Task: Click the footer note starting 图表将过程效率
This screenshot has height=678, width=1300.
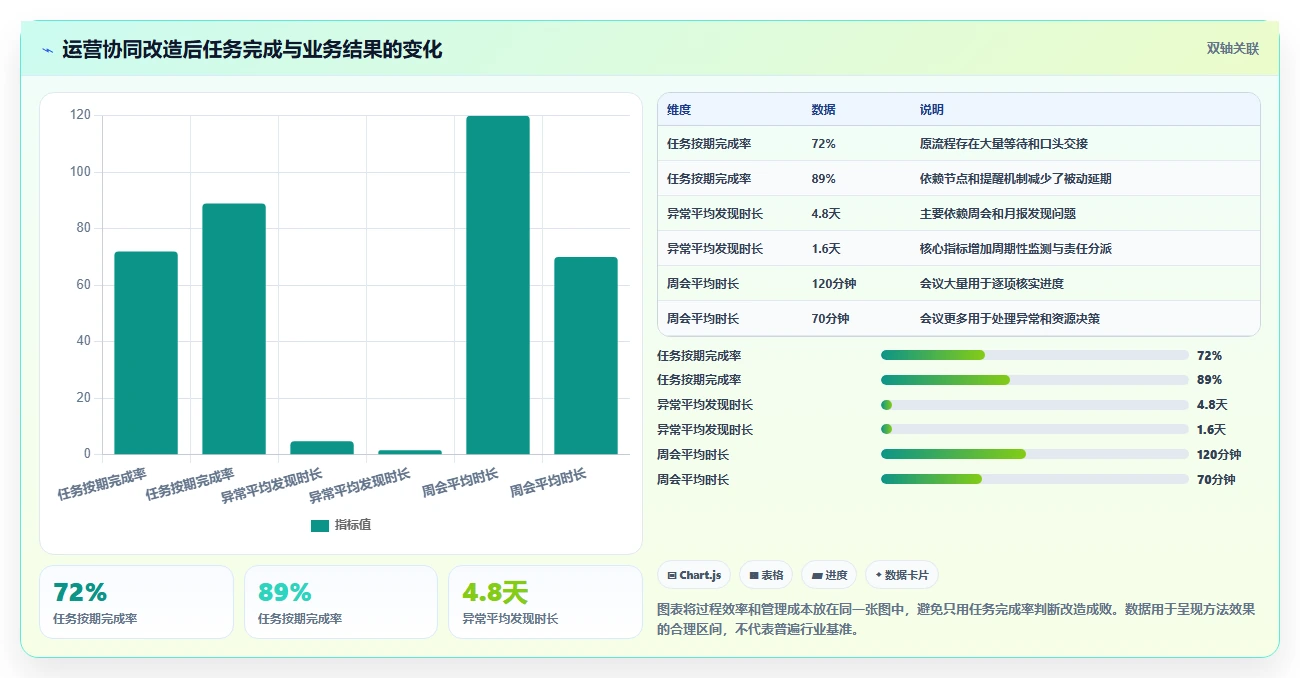Action: pyautogui.click(x=956, y=619)
